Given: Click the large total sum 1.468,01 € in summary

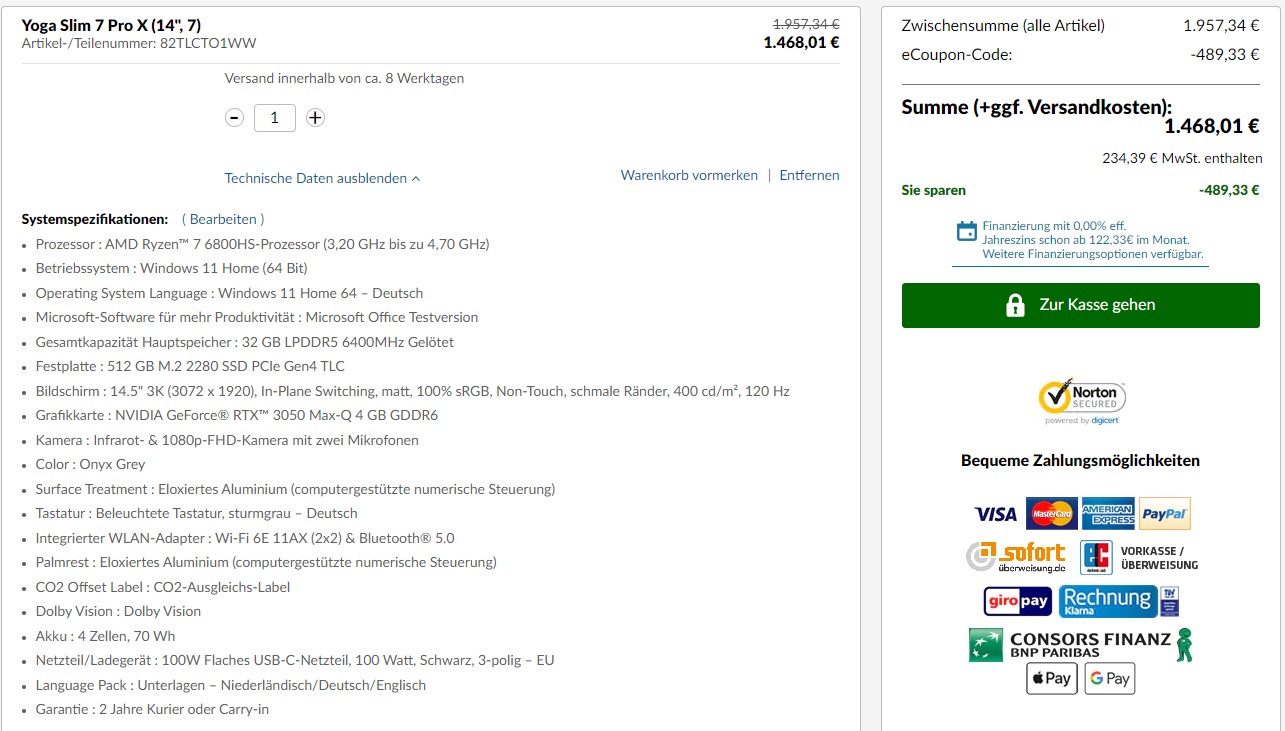Looking at the screenshot, I should tap(1211, 126).
